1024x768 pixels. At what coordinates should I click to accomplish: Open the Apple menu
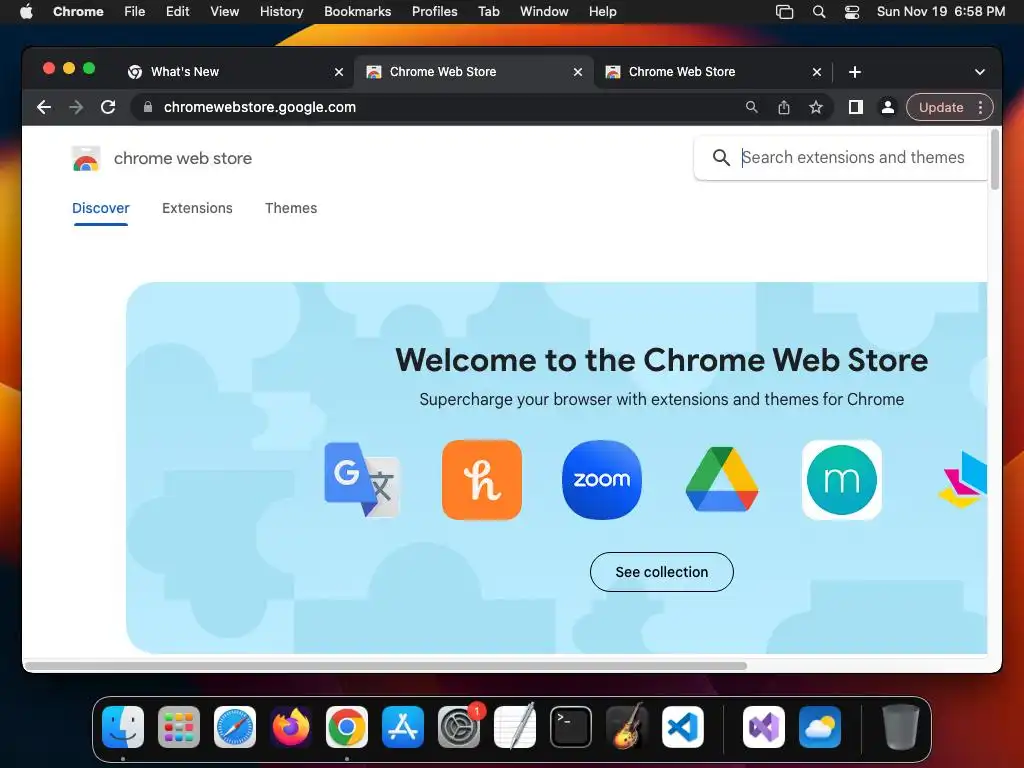coord(26,11)
